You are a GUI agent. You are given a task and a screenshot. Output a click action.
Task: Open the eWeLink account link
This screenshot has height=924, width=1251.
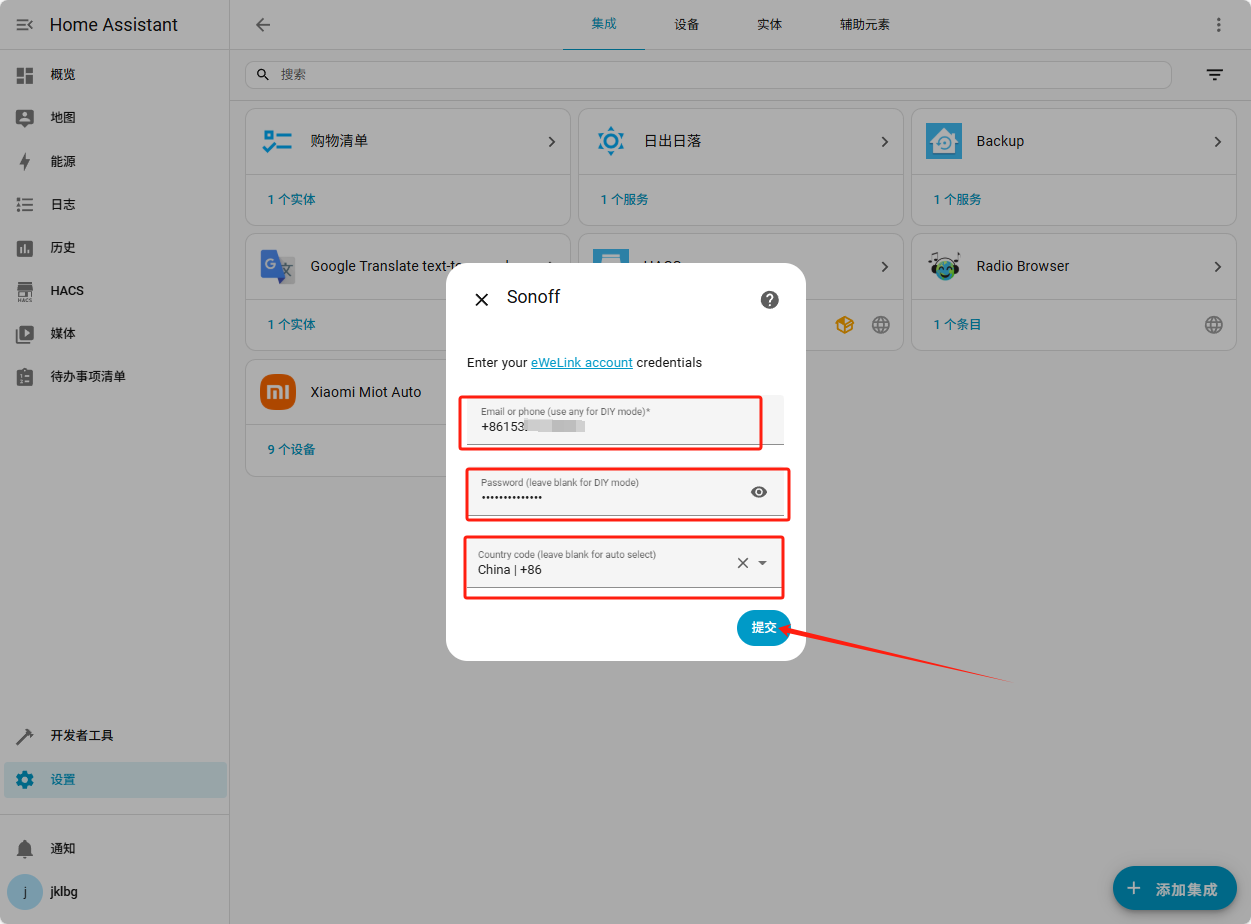[x=582, y=363]
